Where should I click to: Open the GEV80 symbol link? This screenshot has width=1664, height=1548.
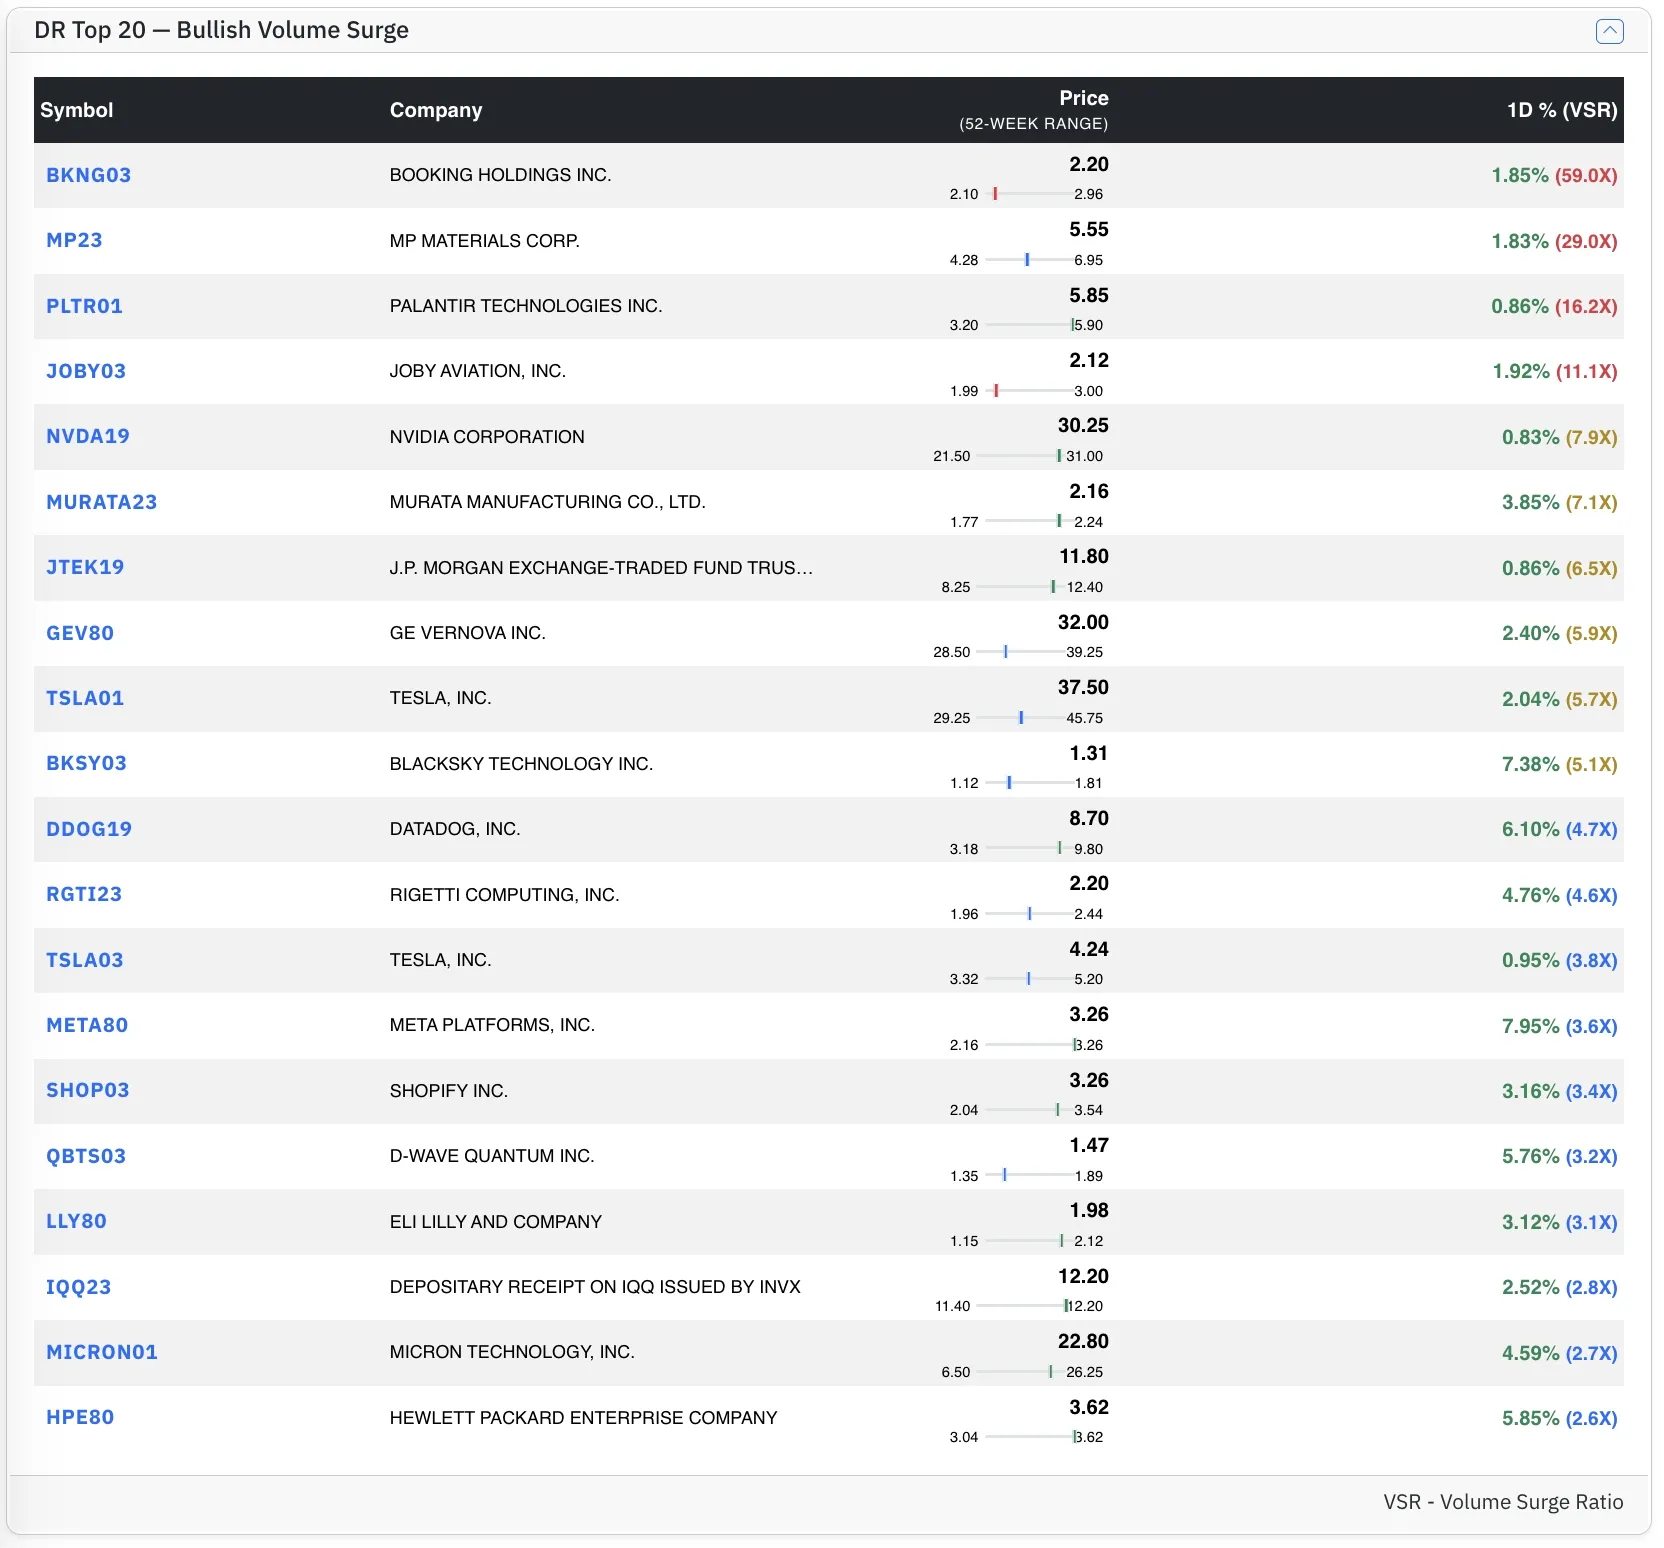tap(80, 633)
